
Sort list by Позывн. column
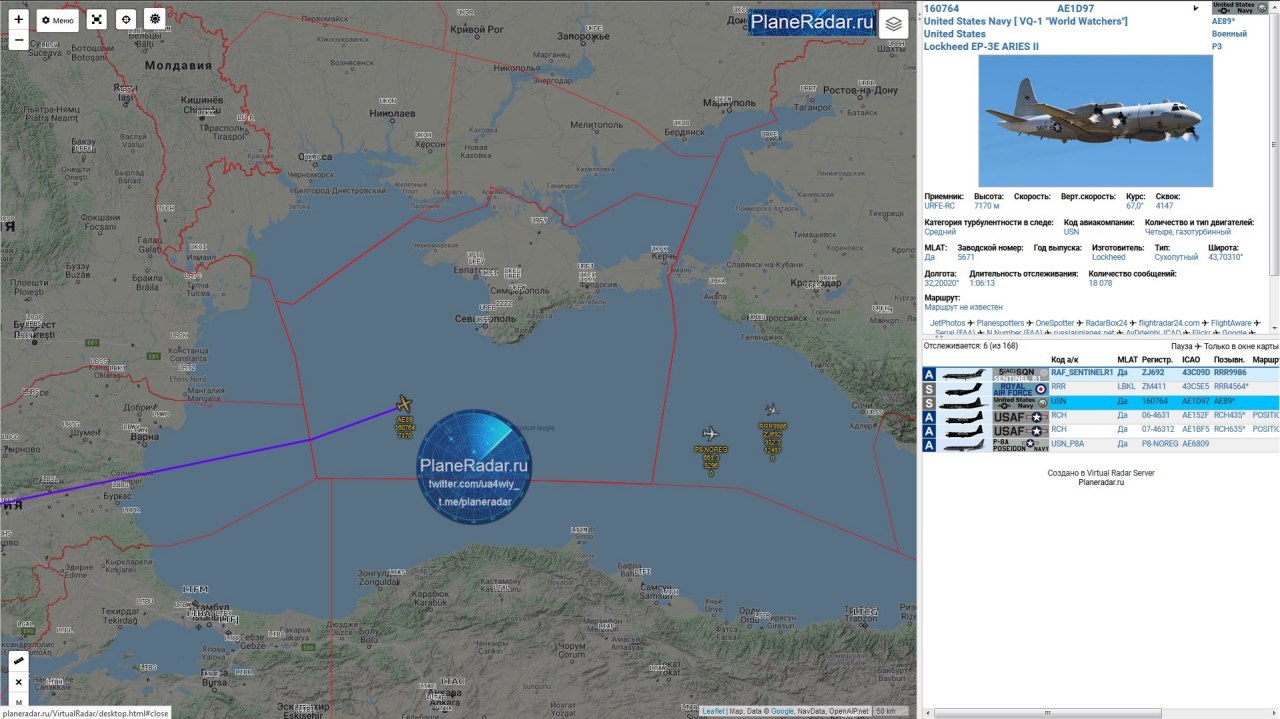click(x=1229, y=359)
